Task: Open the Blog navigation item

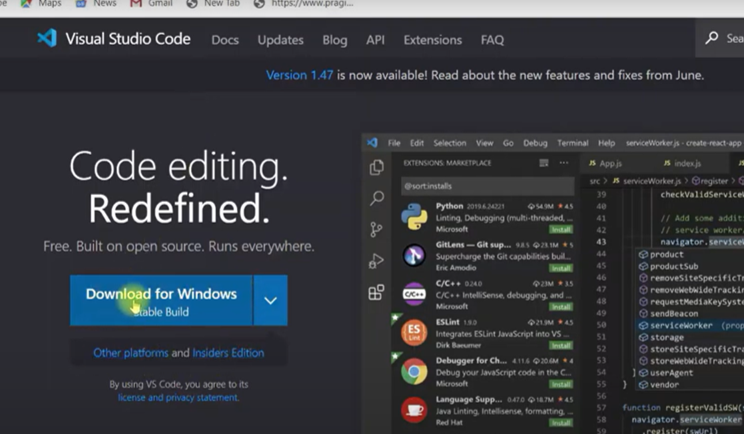Action: pos(335,40)
